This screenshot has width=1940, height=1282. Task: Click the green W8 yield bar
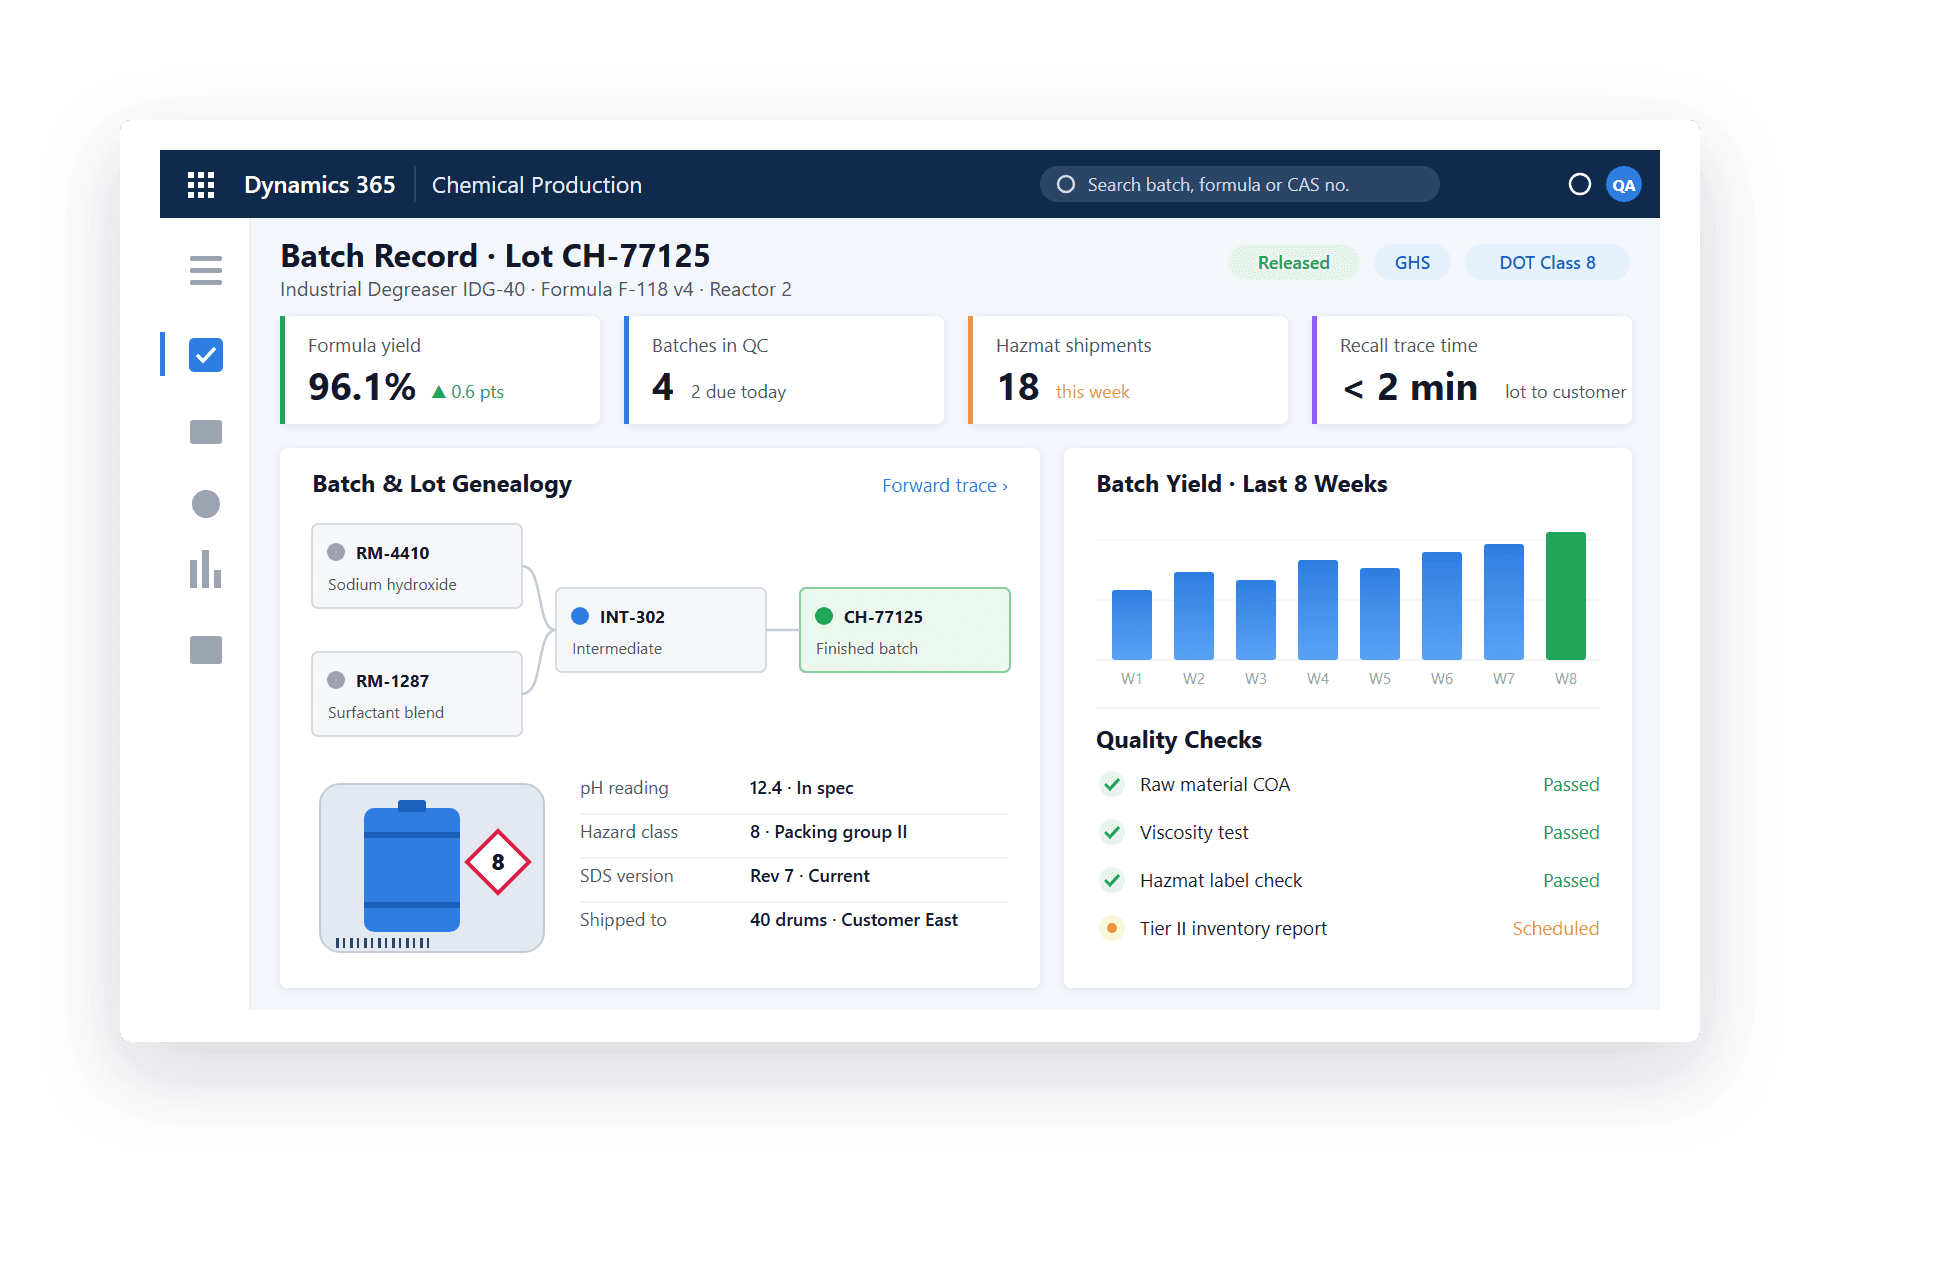click(x=1566, y=596)
